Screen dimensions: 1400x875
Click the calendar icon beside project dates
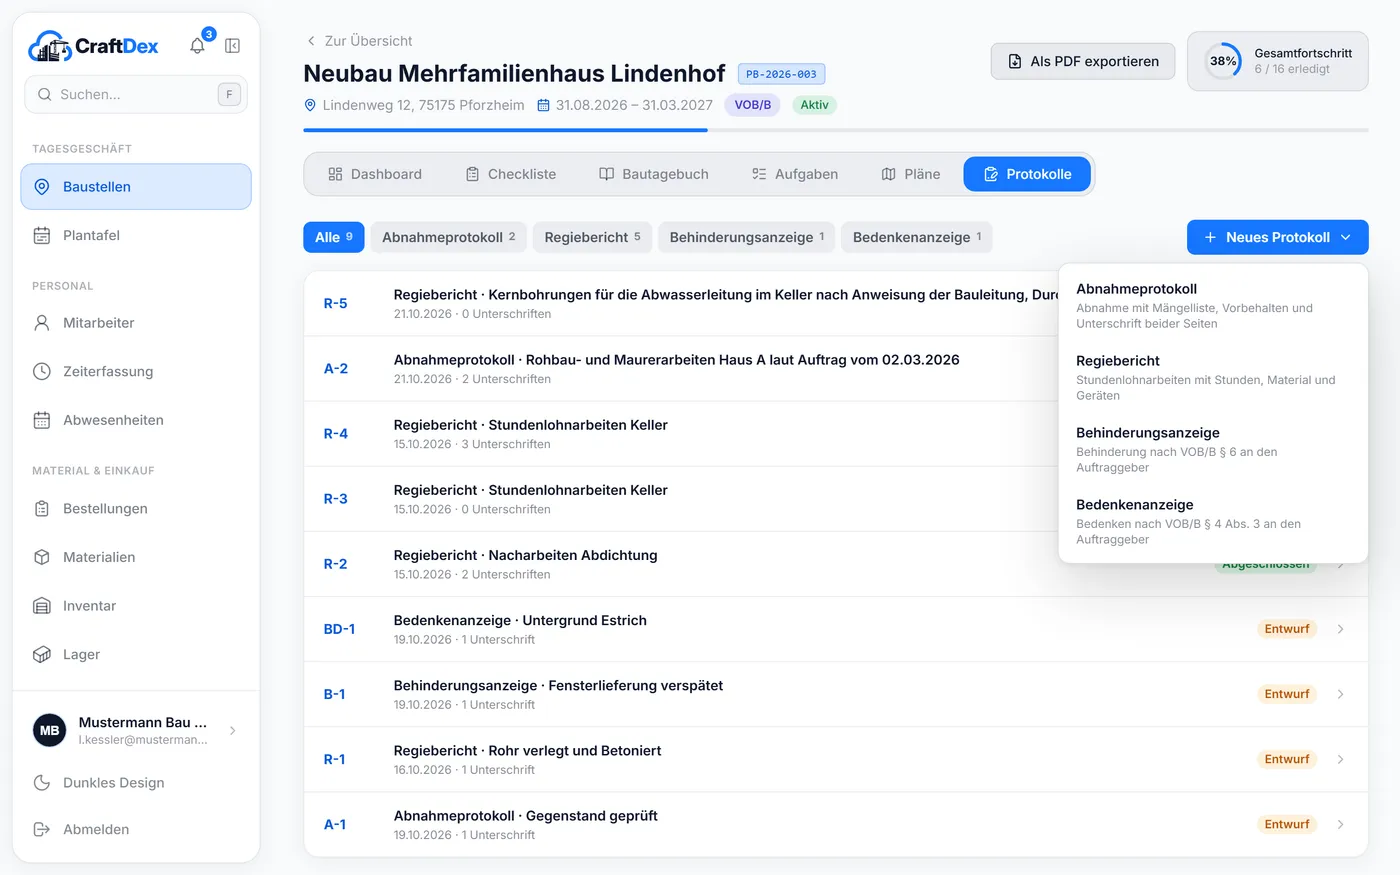[544, 105]
